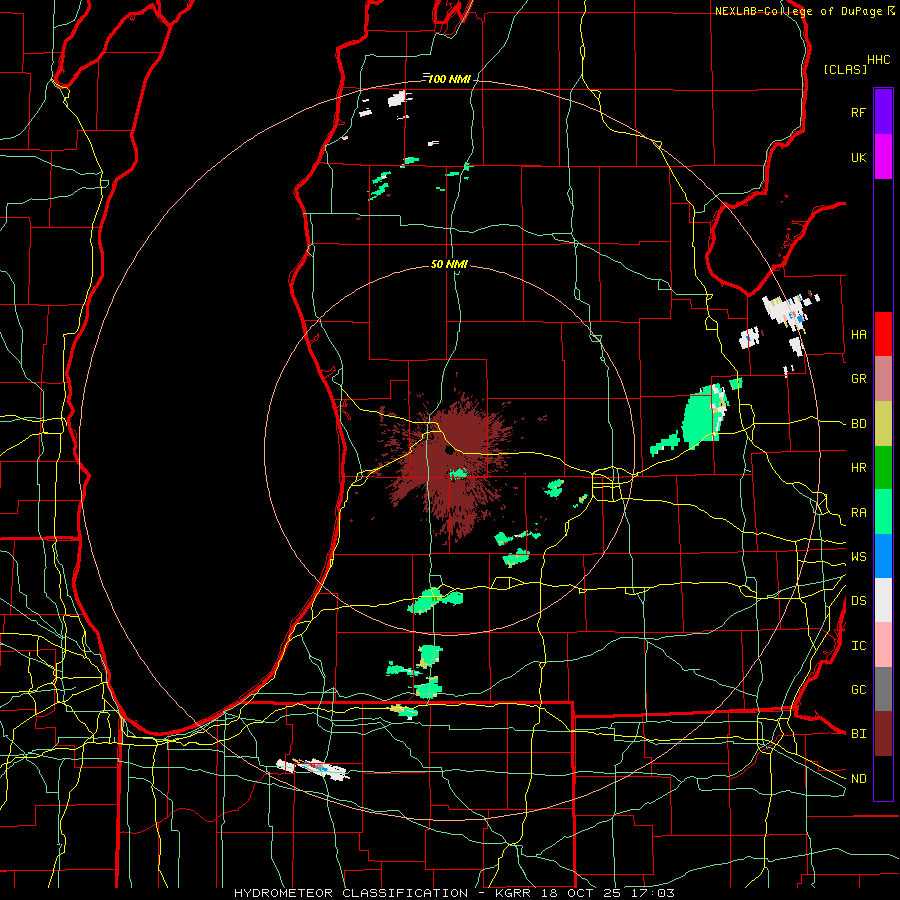Click the ND legend label
This screenshot has height=900, width=900.
(x=858, y=779)
